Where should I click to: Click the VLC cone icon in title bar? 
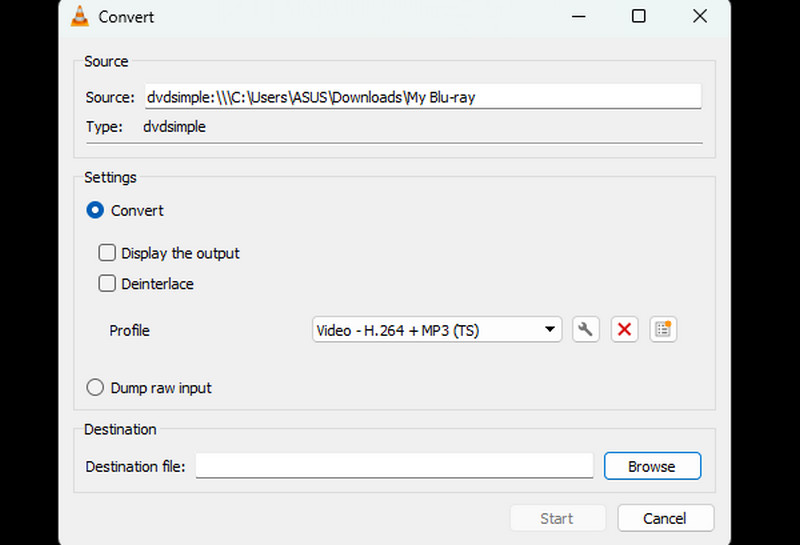80,17
